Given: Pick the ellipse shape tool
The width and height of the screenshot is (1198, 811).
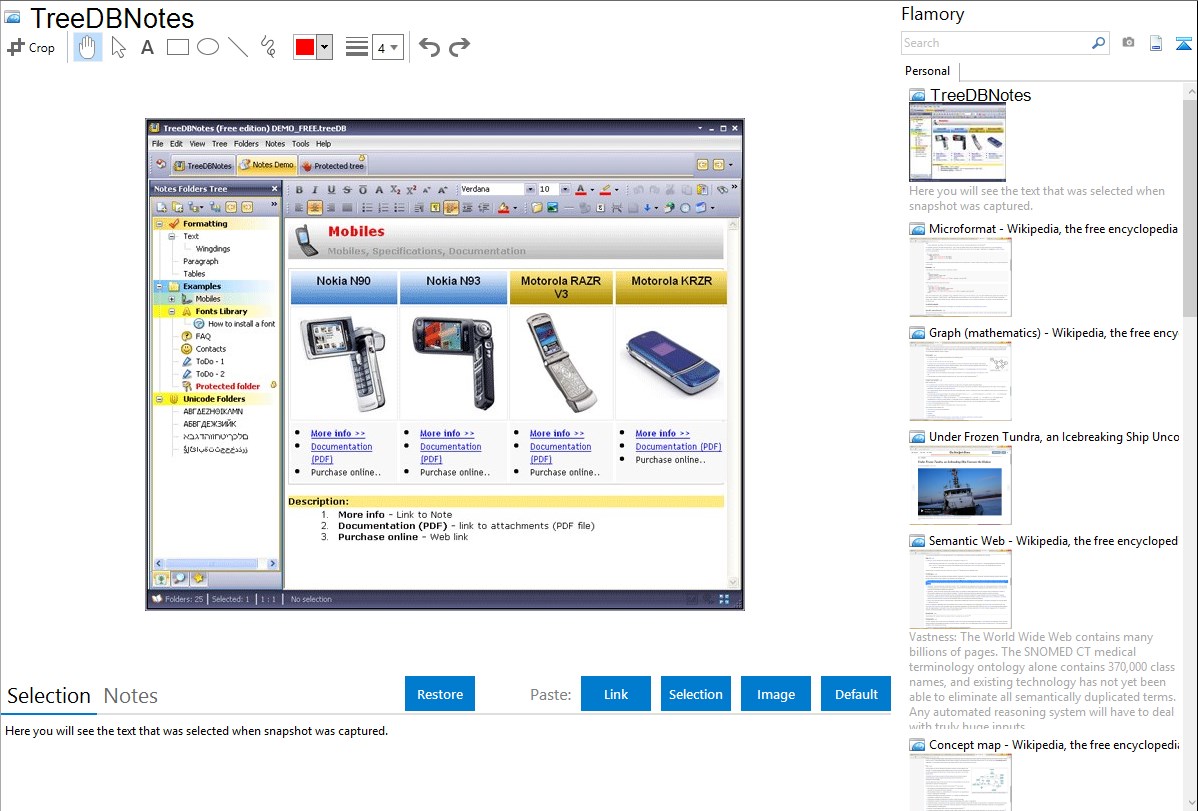Looking at the screenshot, I should [x=208, y=47].
